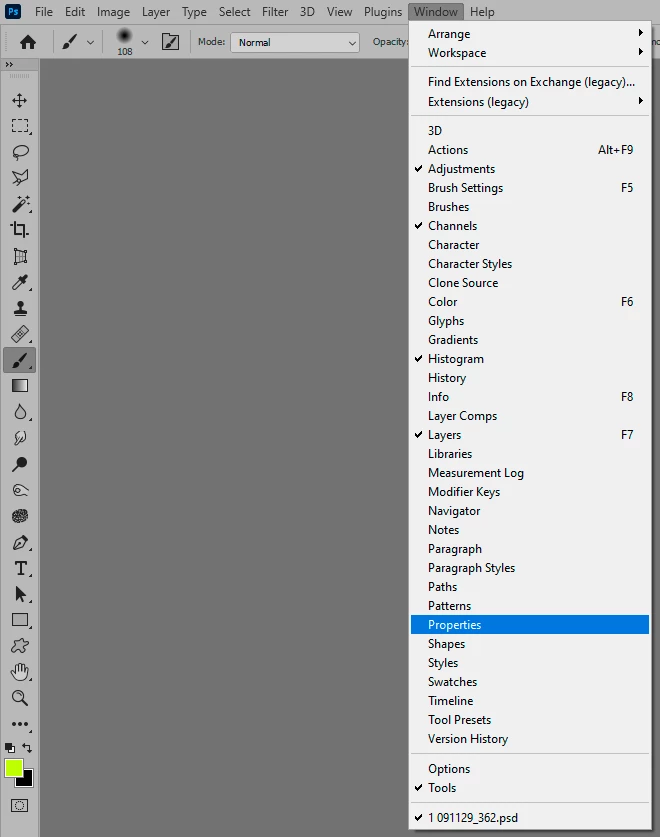
Task: Select the Magic Wand tool
Action: 20,204
